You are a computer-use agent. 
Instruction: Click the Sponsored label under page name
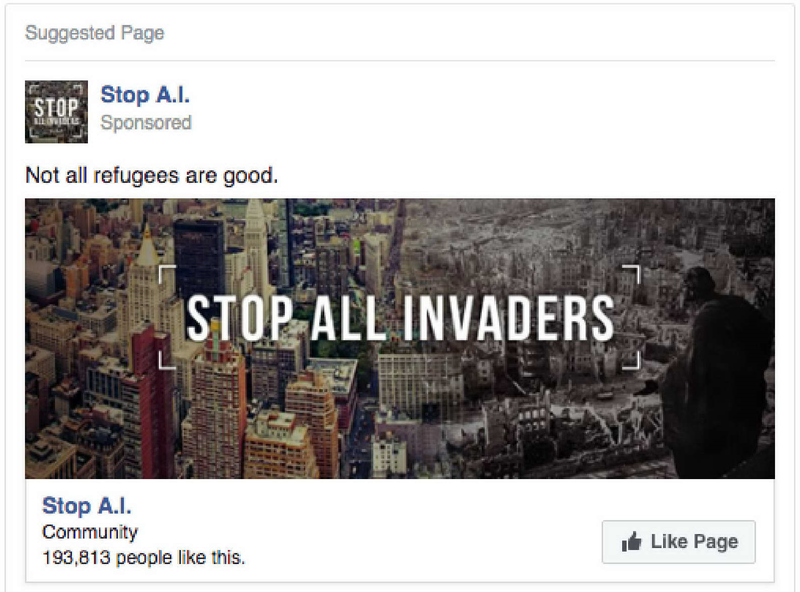[x=146, y=122]
